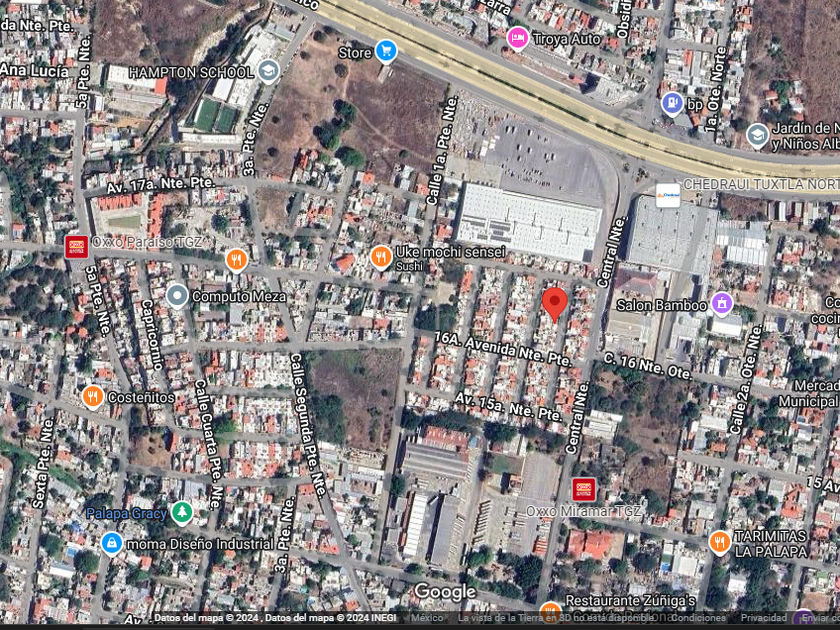Image resolution: width=840 pixels, height=630 pixels.
Task: Click the Restaurante Zúñiga's label
Action: click(x=631, y=601)
